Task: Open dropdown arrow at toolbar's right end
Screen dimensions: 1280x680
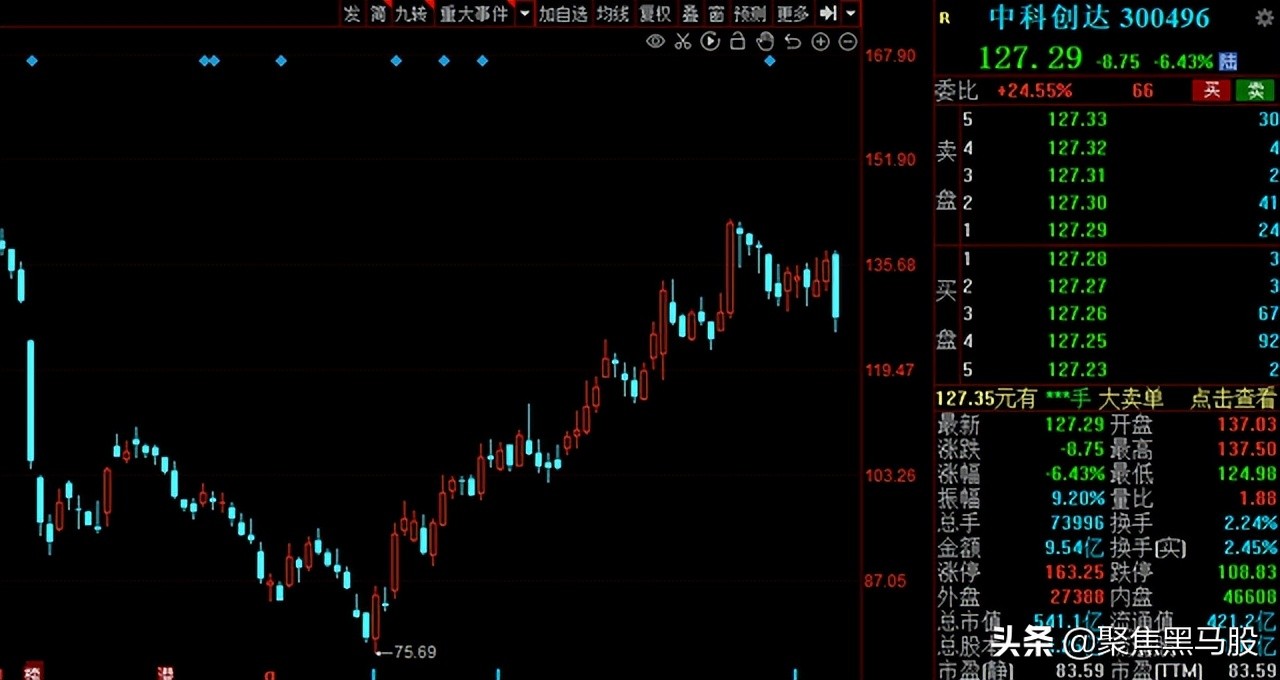Action: (850, 13)
